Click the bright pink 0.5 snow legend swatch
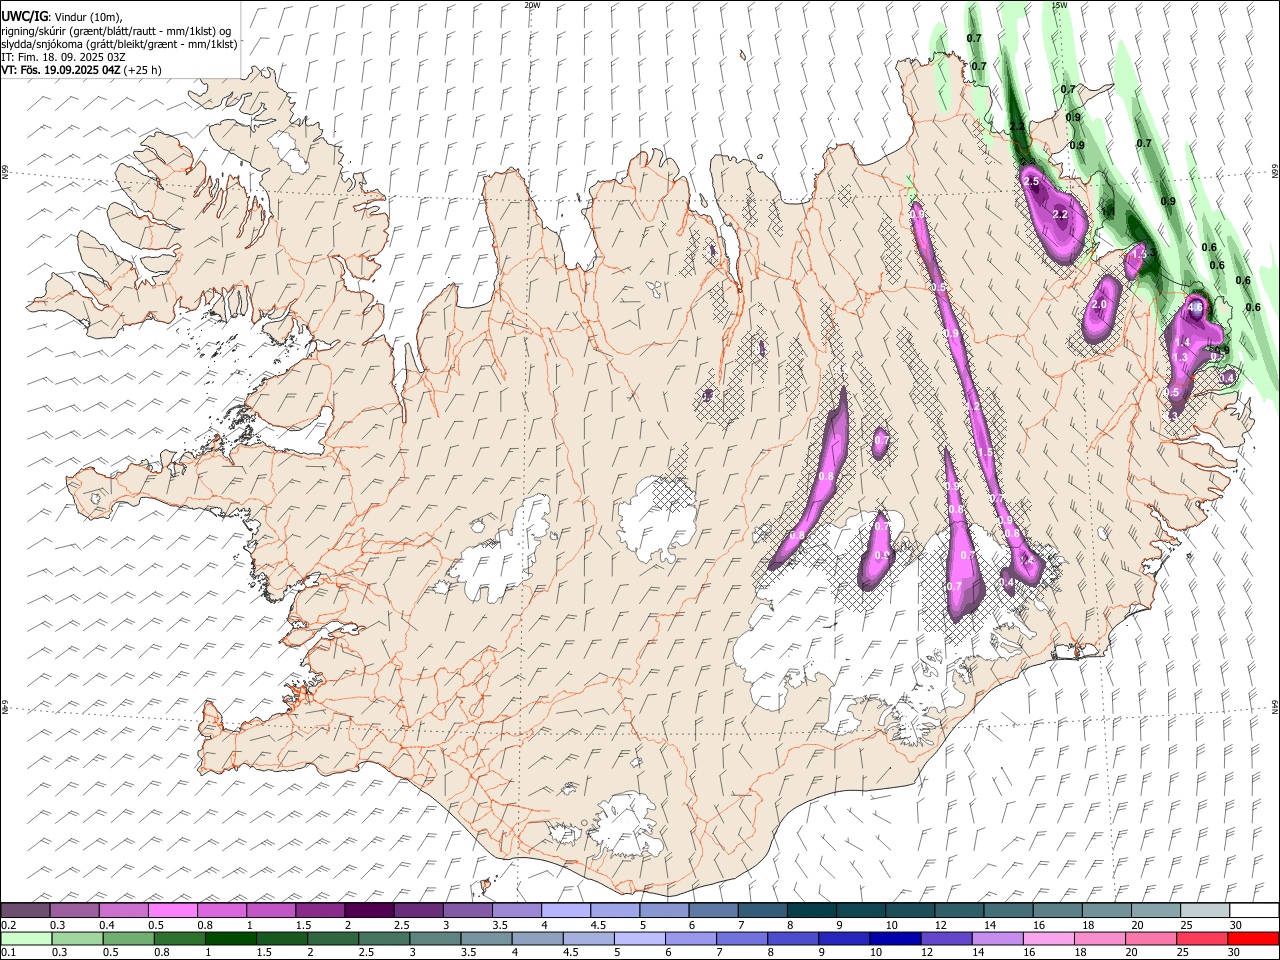Screen dimensions: 1280x960 click(172, 910)
